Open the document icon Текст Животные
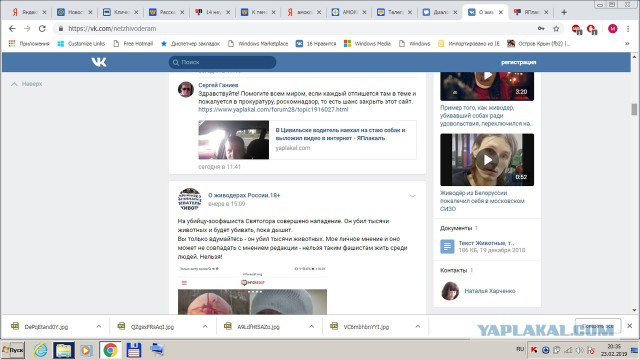Screen dimensions: 640x360 coord(447,247)
